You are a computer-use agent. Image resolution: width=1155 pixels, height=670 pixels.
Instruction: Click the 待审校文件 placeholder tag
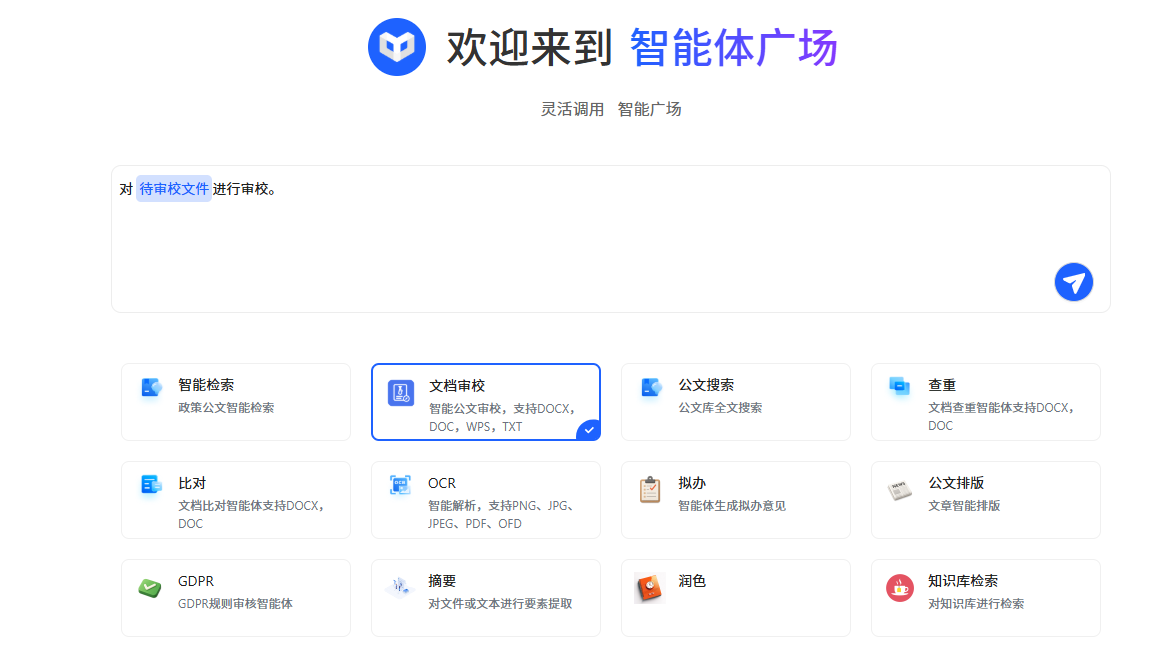(174, 189)
